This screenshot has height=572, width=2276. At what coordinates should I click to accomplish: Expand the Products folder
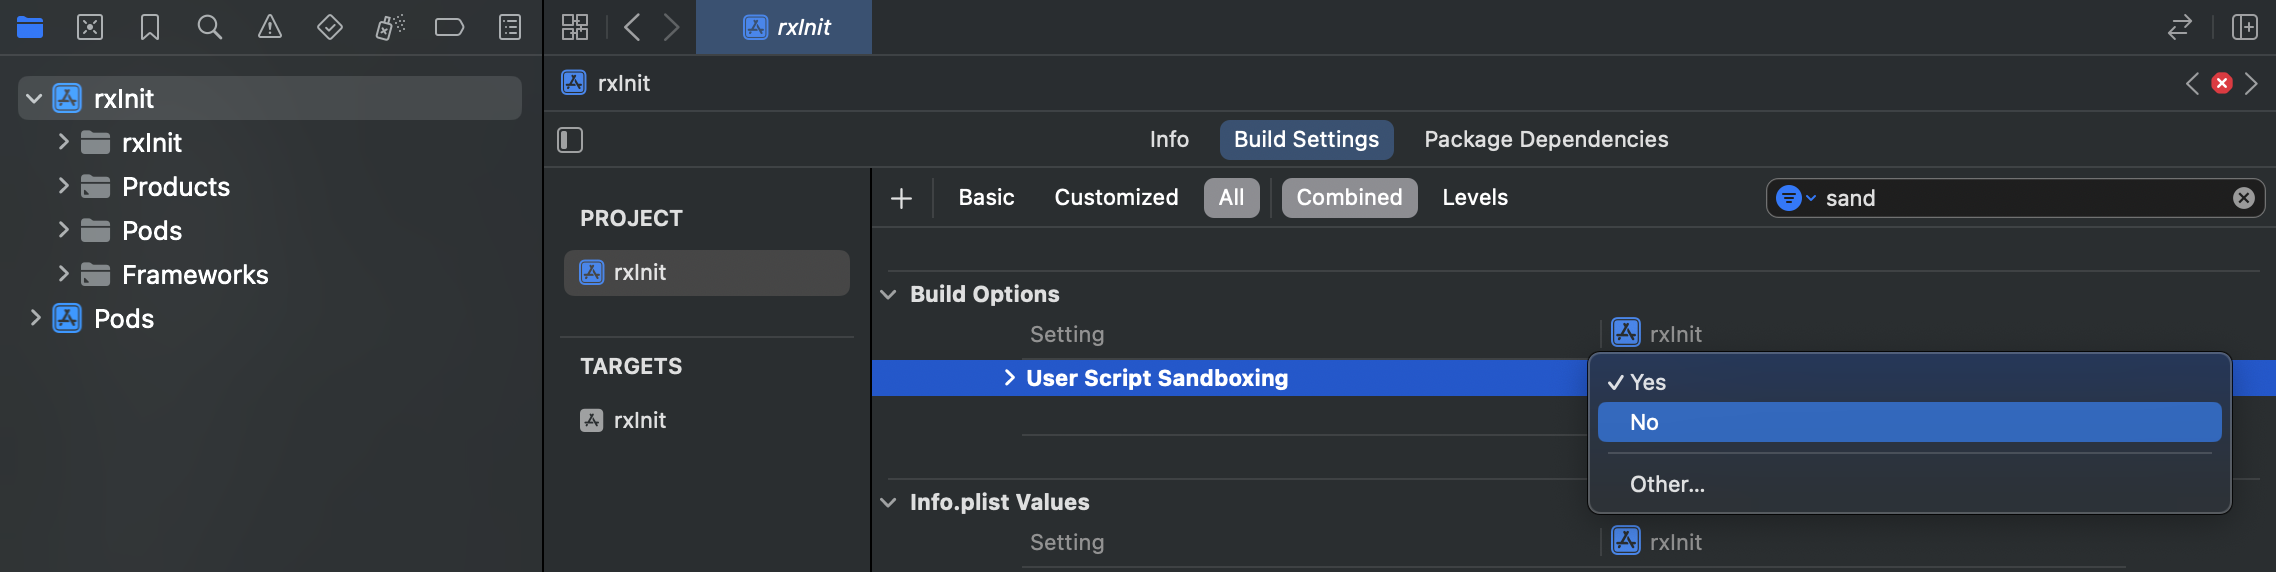coord(63,186)
